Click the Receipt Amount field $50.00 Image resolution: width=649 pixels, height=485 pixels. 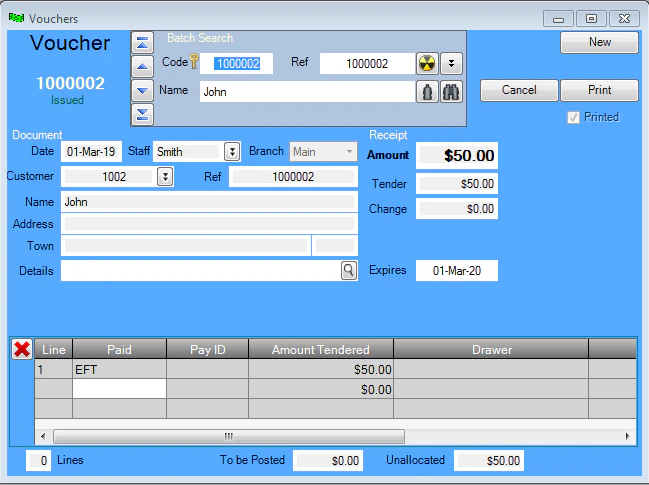coord(457,156)
